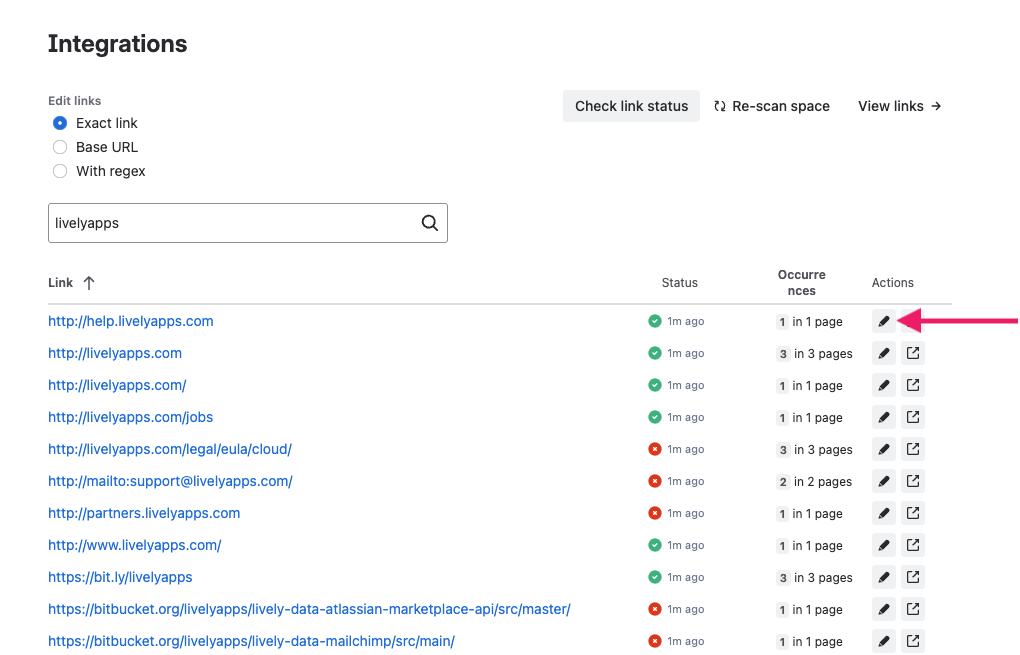Click the edit pencil on the bitbucket marketplace-api row

883,609
